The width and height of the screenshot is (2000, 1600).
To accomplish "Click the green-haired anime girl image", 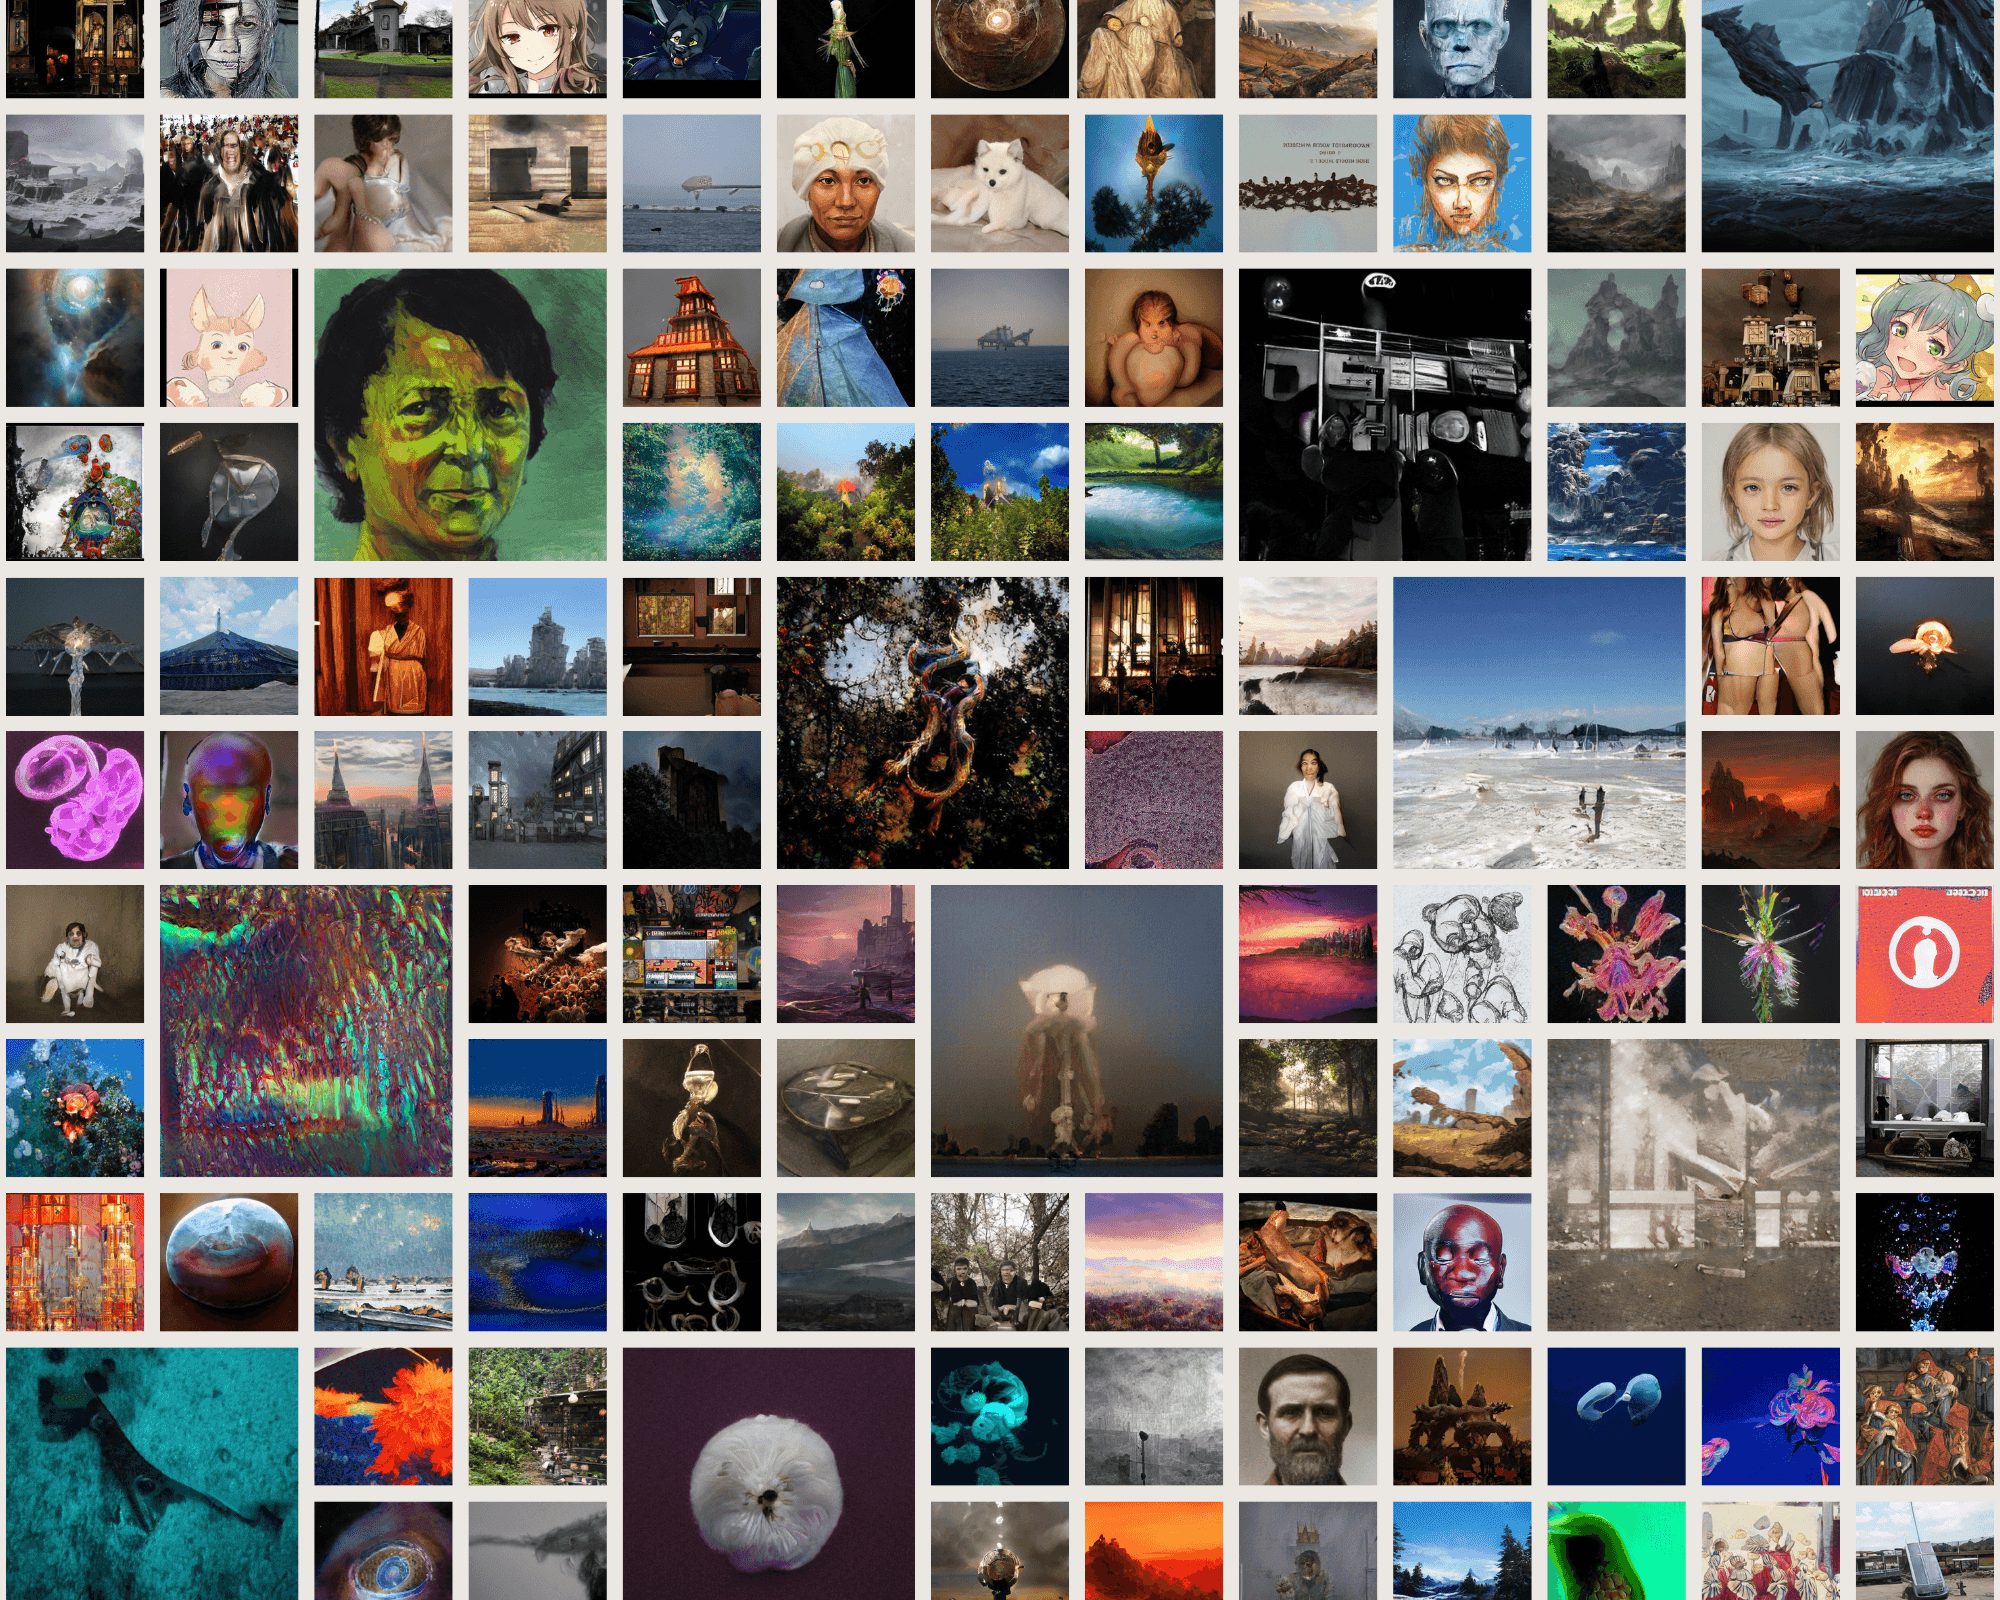I will [x=1924, y=337].
